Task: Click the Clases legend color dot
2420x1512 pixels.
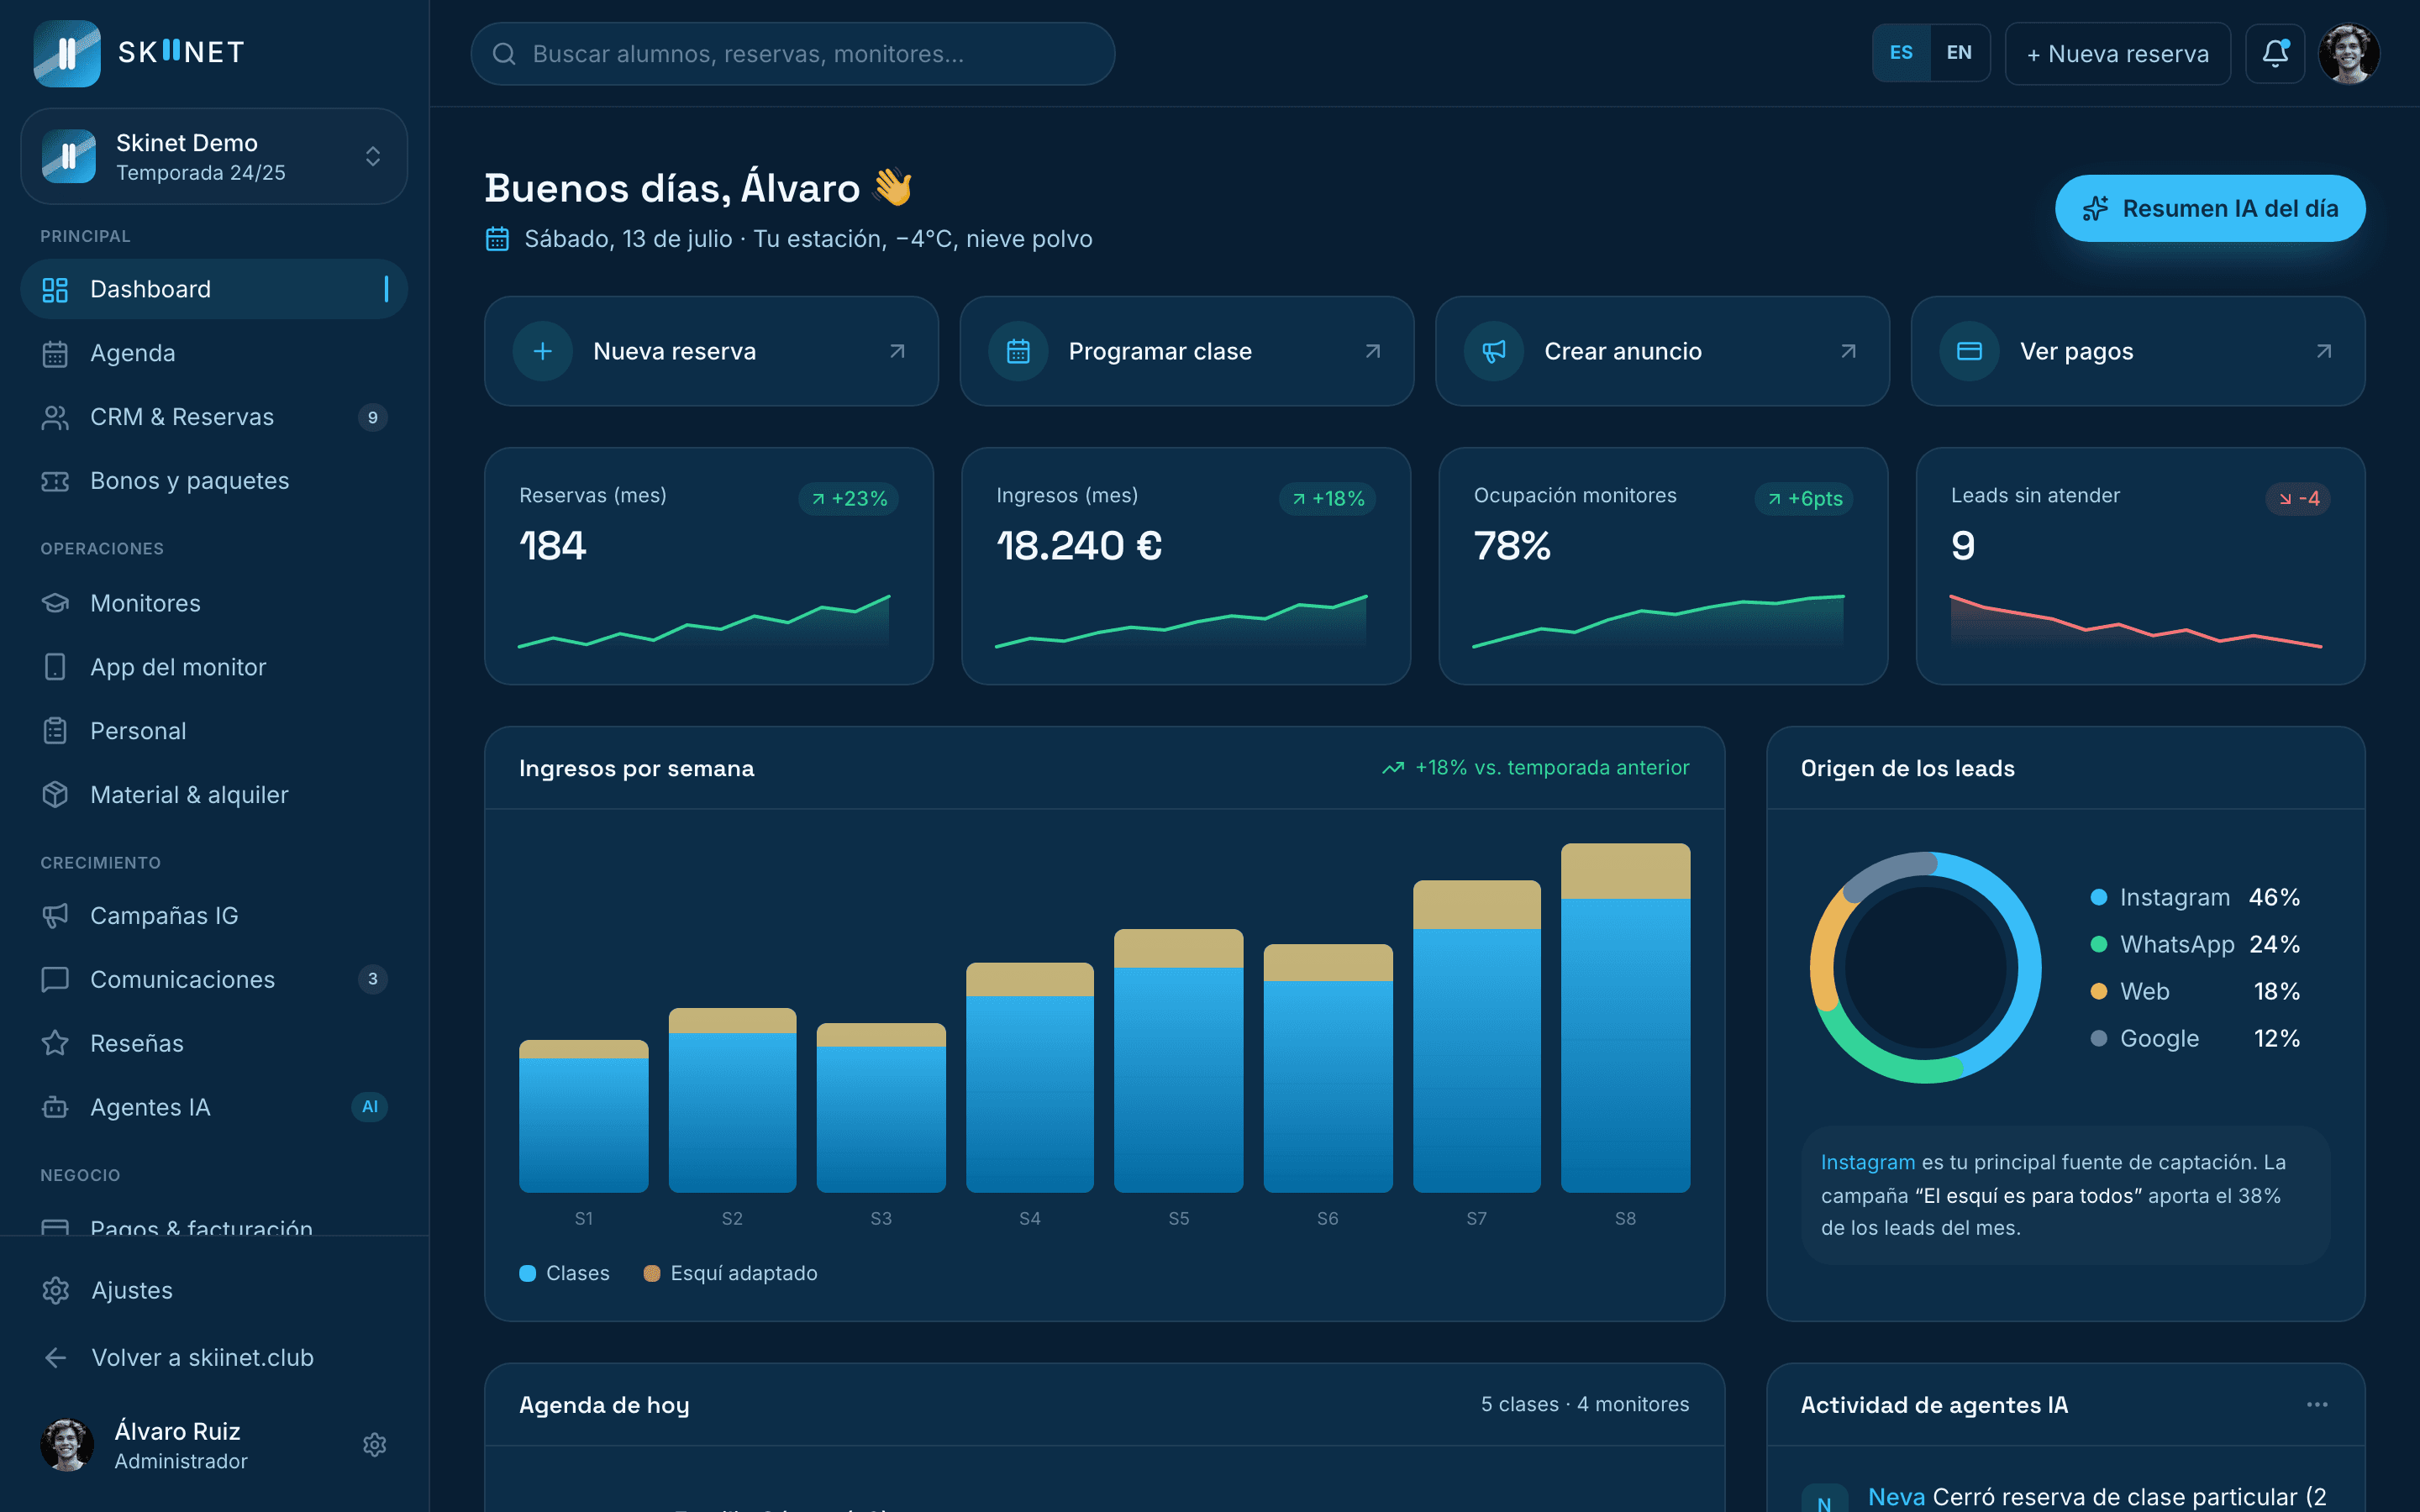Action: 527,1273
